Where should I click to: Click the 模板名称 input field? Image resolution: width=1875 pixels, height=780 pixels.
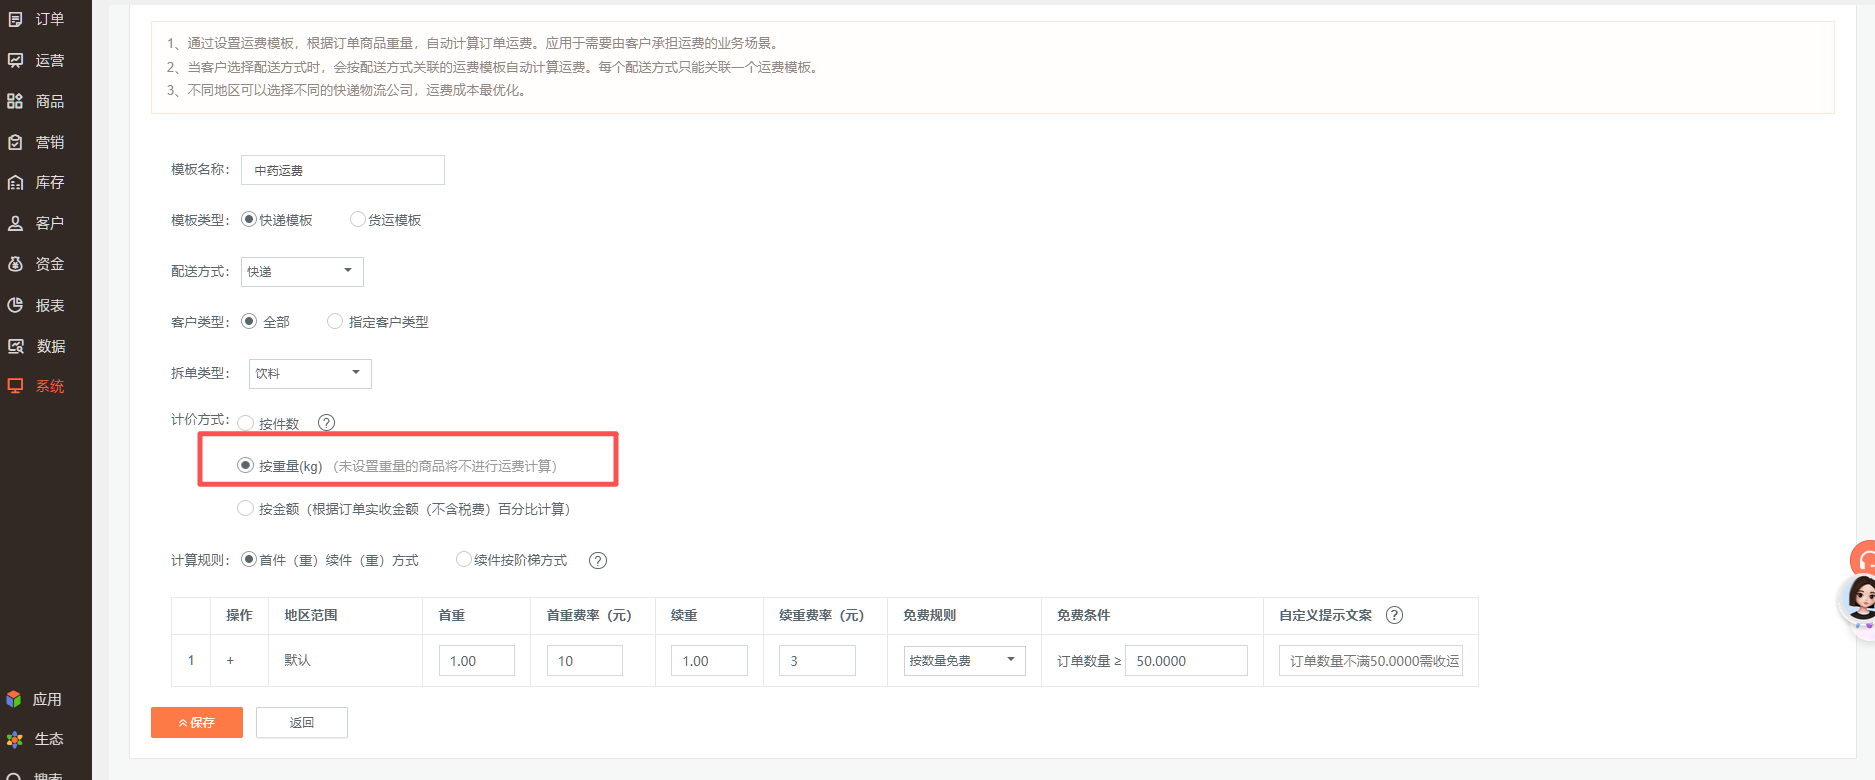tap(343, 170)
